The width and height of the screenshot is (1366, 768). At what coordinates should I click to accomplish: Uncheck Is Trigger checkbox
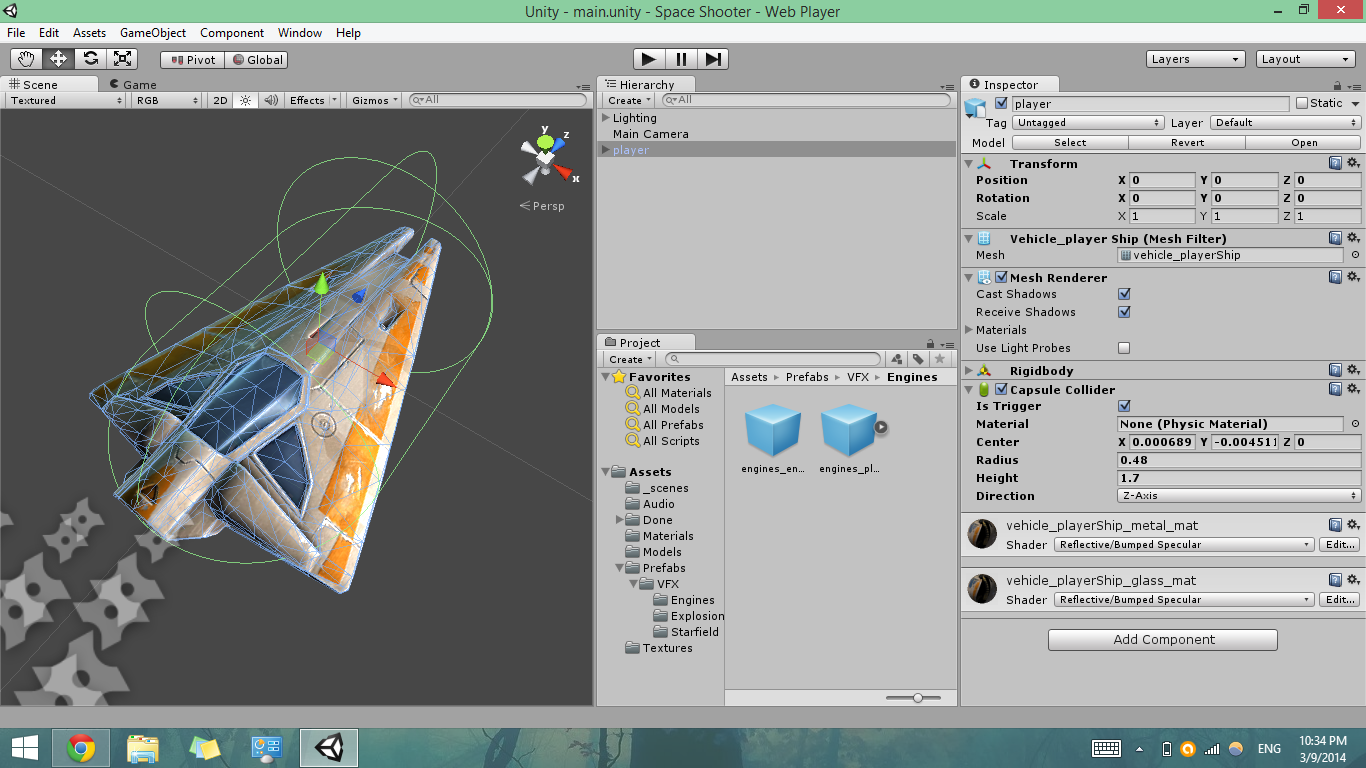[1124, 406]
